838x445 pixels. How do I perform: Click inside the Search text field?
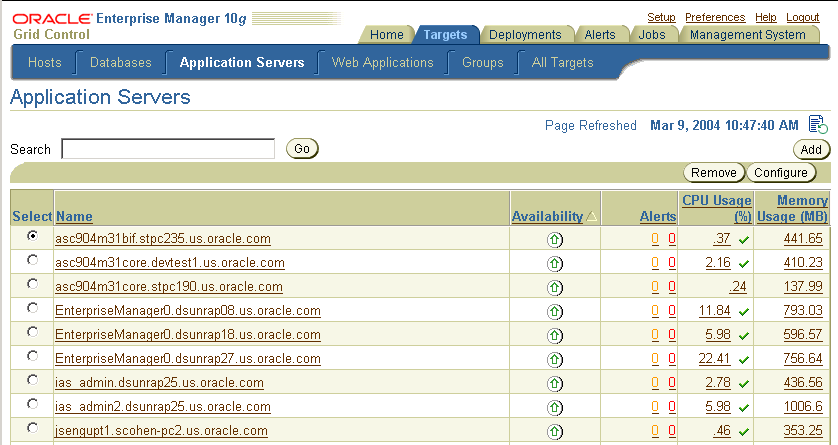coord(168,149)
